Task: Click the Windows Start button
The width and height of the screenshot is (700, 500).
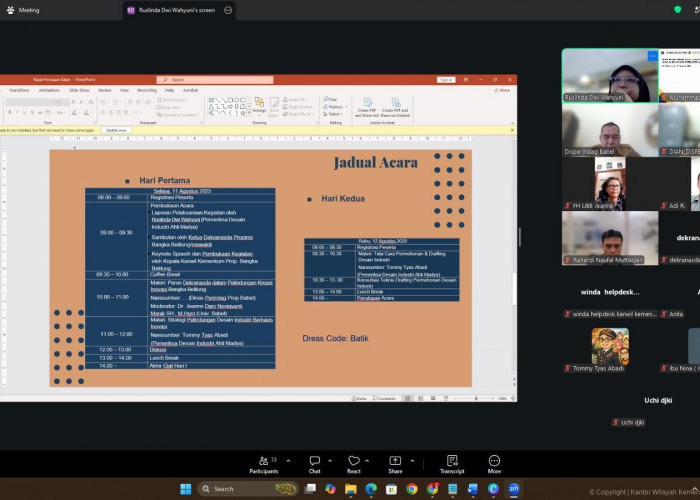Action: coord(186,489)
